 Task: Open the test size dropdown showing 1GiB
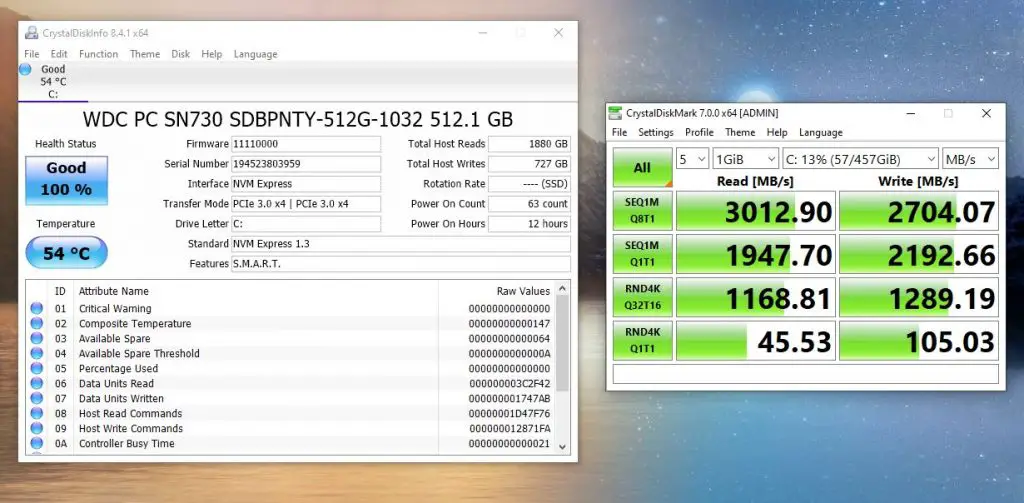[746, 159]
